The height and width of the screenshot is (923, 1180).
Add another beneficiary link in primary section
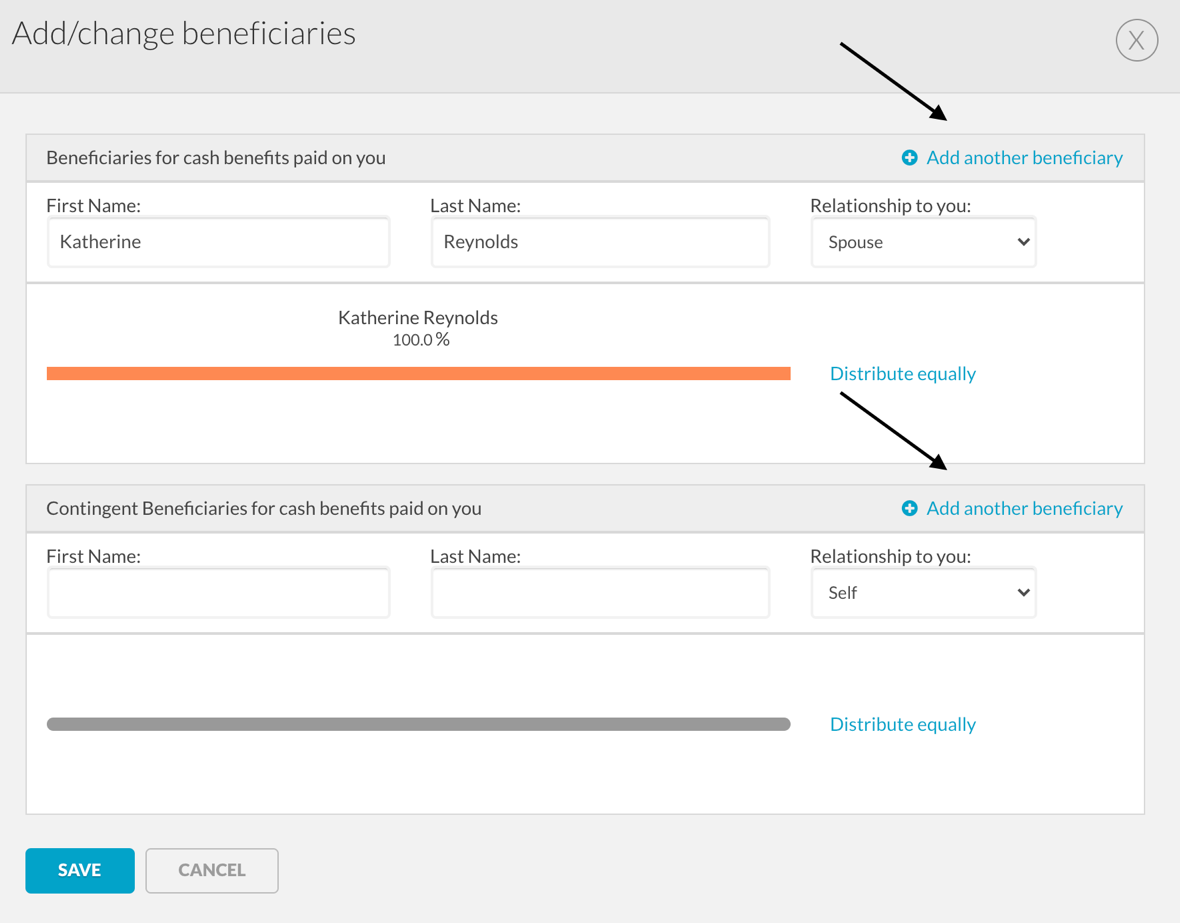(x=1024, y=158)
